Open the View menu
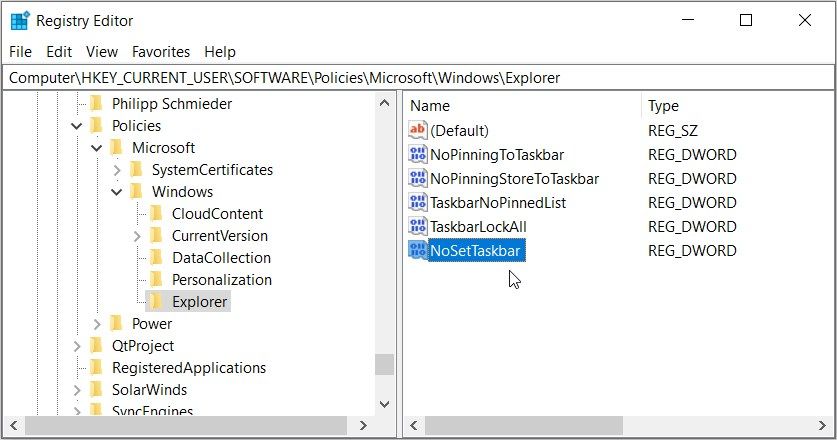The image size is (837, 440). tap(101, 52)
